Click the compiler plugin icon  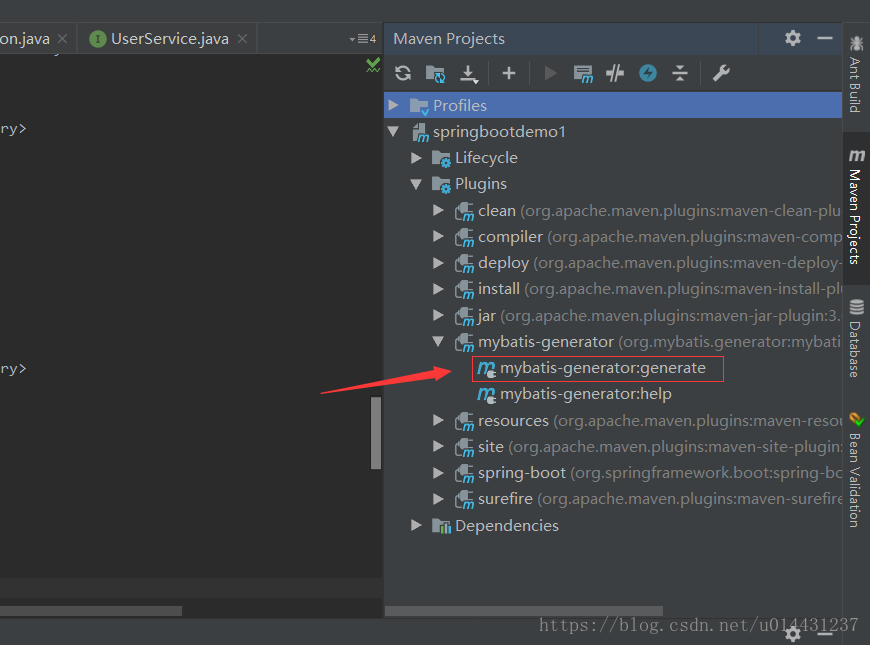click(x=464, y=238)
